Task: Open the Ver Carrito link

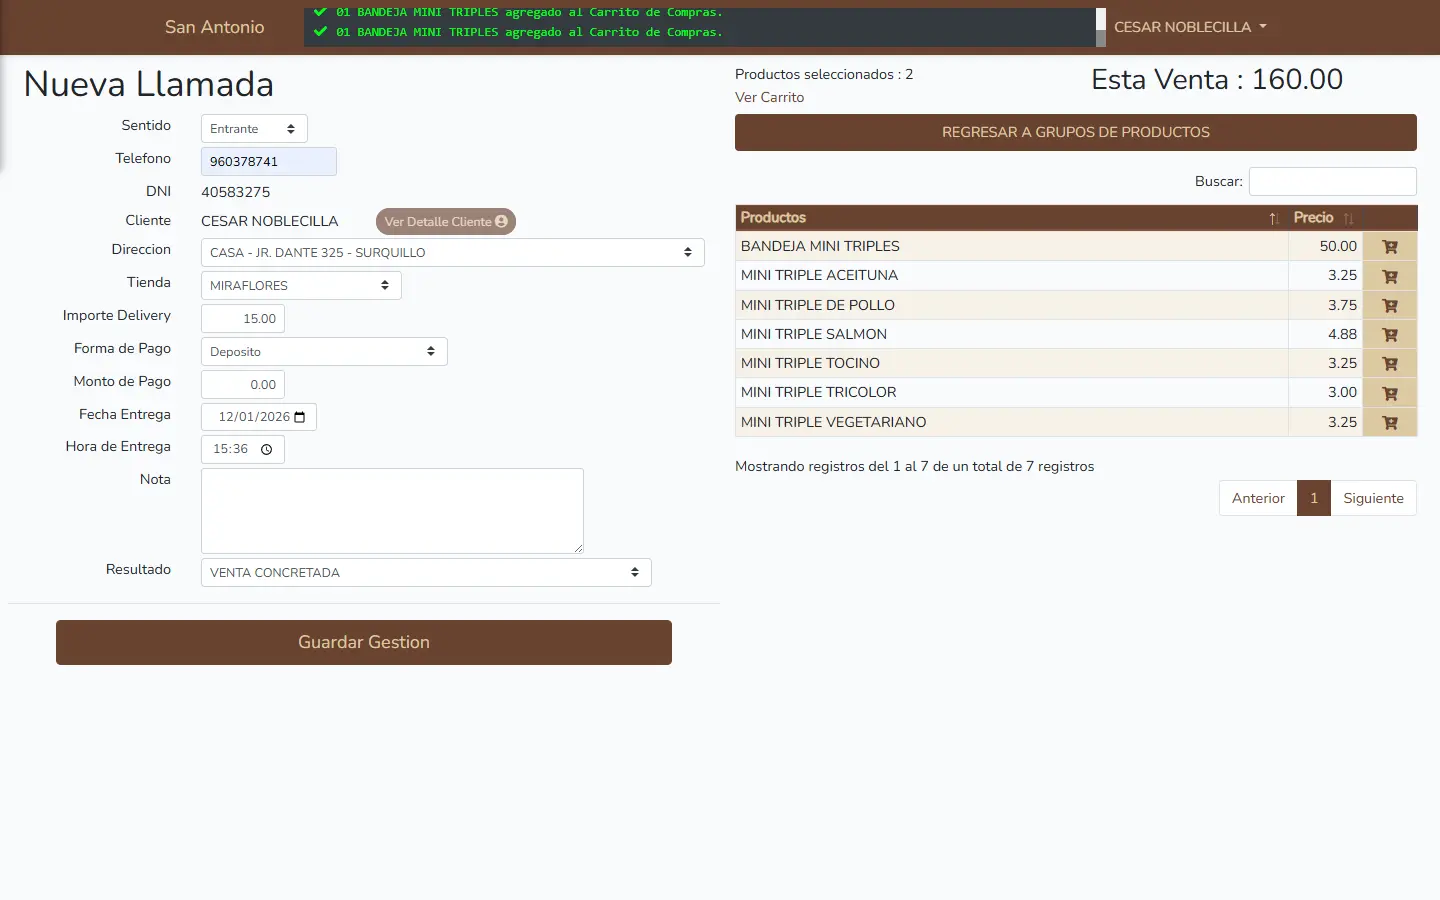Action: click(x=769, y=97)
